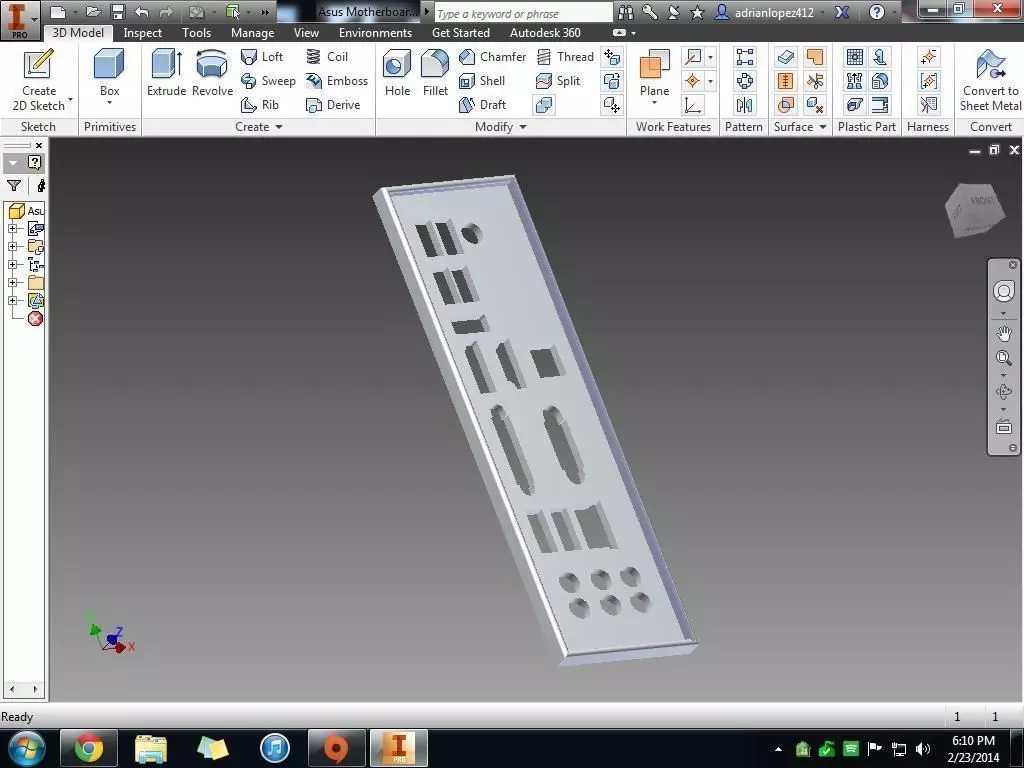This screenshot has width=1024, height=768.
Task: Click the browser filter funnel icon
Action: point(14,187)
